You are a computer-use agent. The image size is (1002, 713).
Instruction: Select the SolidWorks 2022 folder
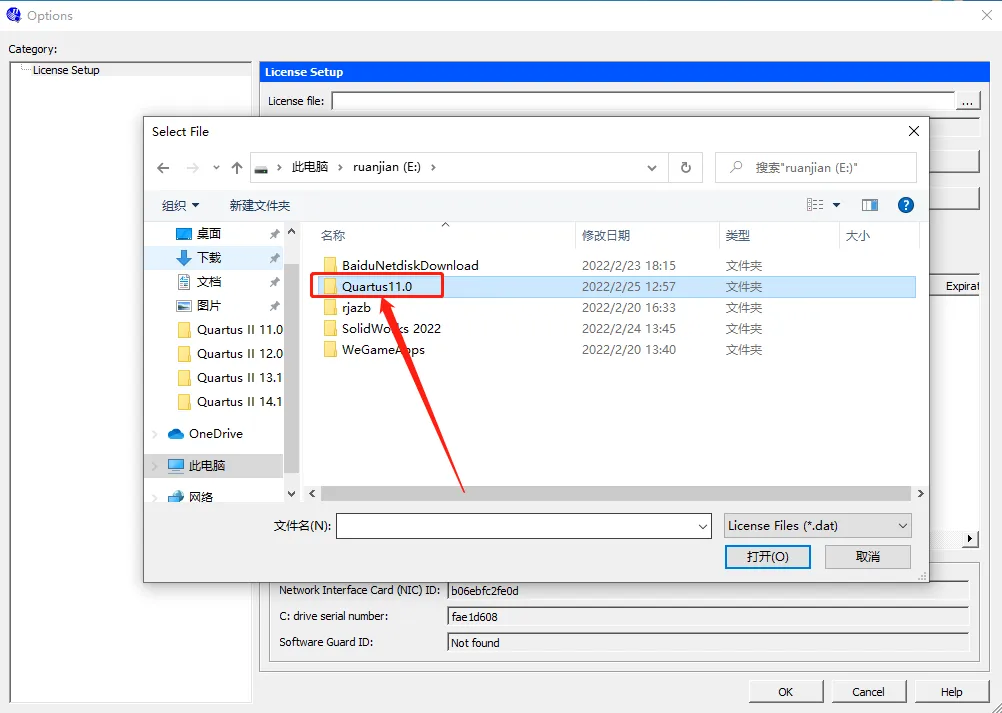(391, 328)
